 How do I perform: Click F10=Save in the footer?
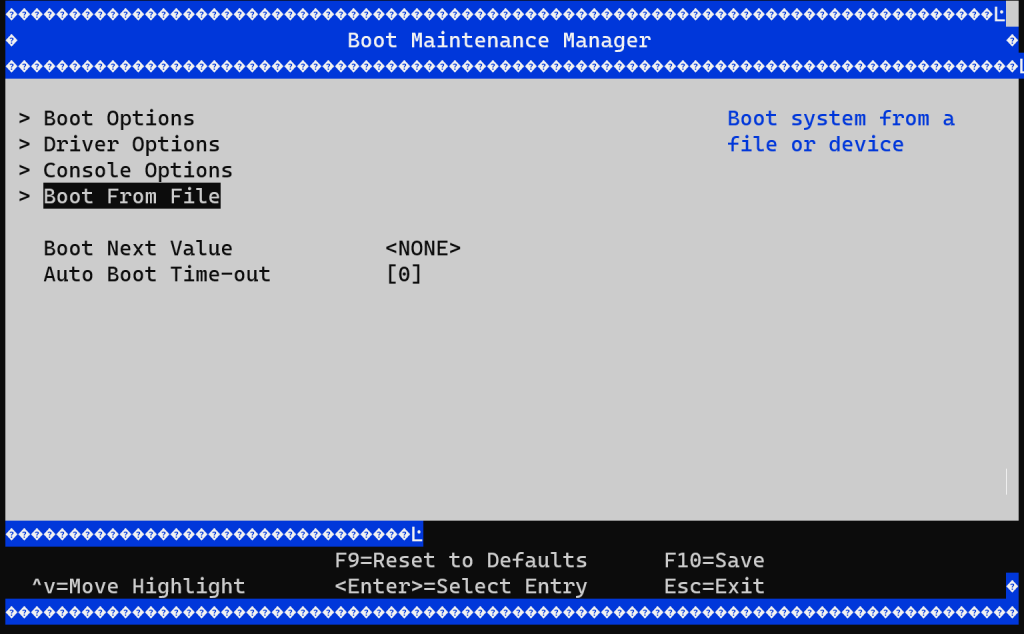point(714,561)
